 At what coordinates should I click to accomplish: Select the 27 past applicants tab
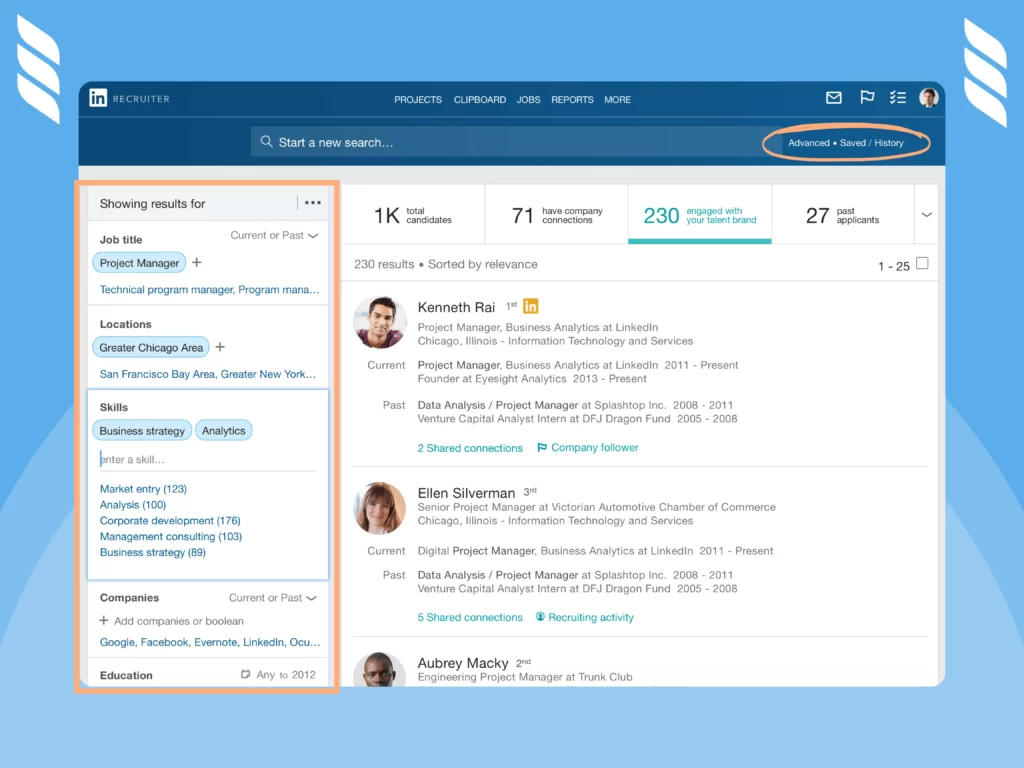pos(842,214)
